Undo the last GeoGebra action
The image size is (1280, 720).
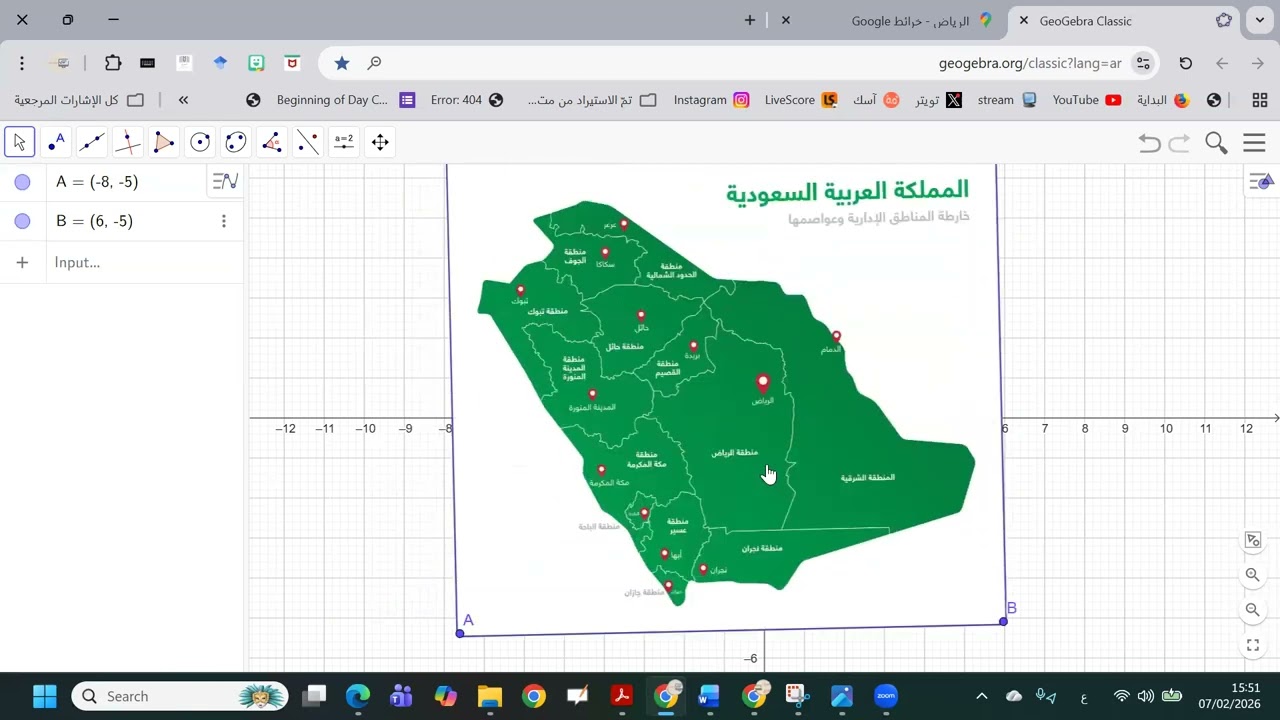point(1150,143)
